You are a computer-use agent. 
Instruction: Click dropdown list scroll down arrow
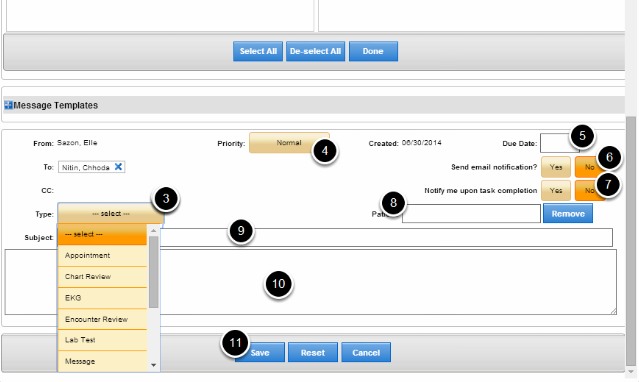pyautogui.click(x=153, y=365)
